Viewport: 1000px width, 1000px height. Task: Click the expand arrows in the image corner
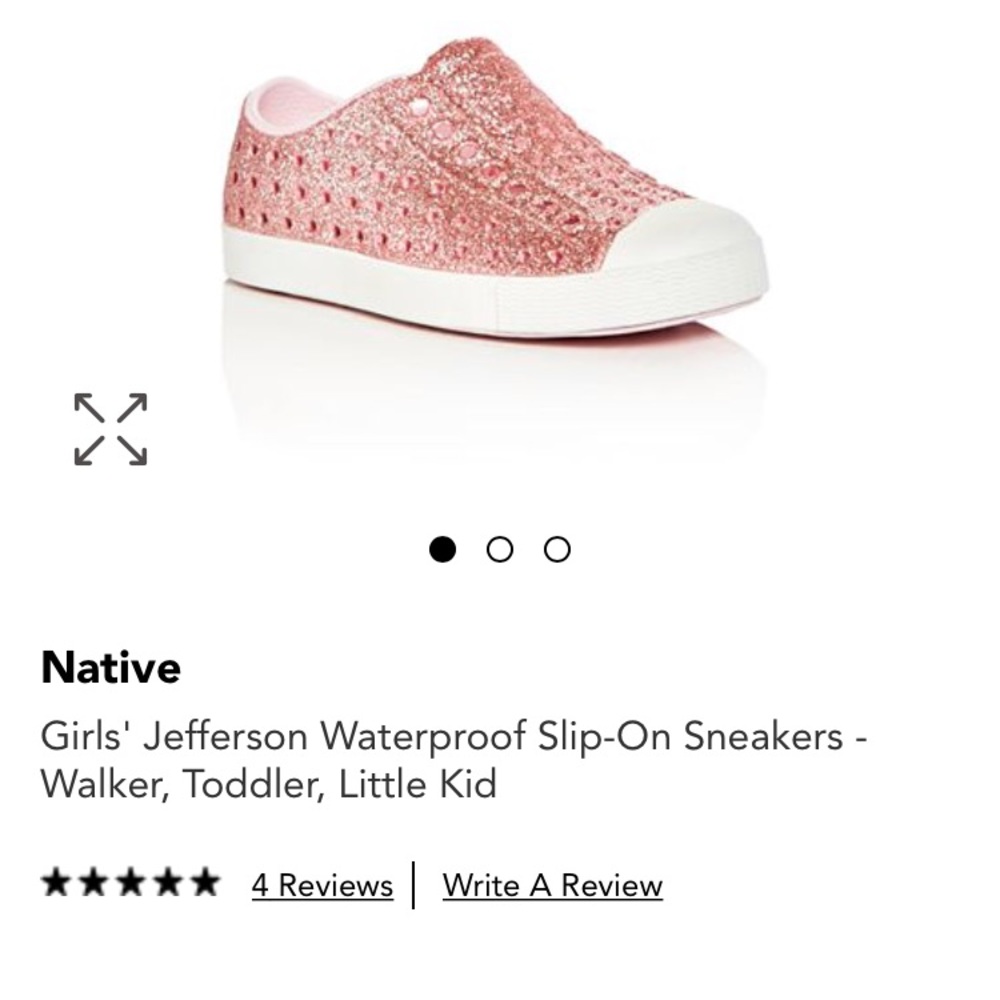[x=112, y=430]
